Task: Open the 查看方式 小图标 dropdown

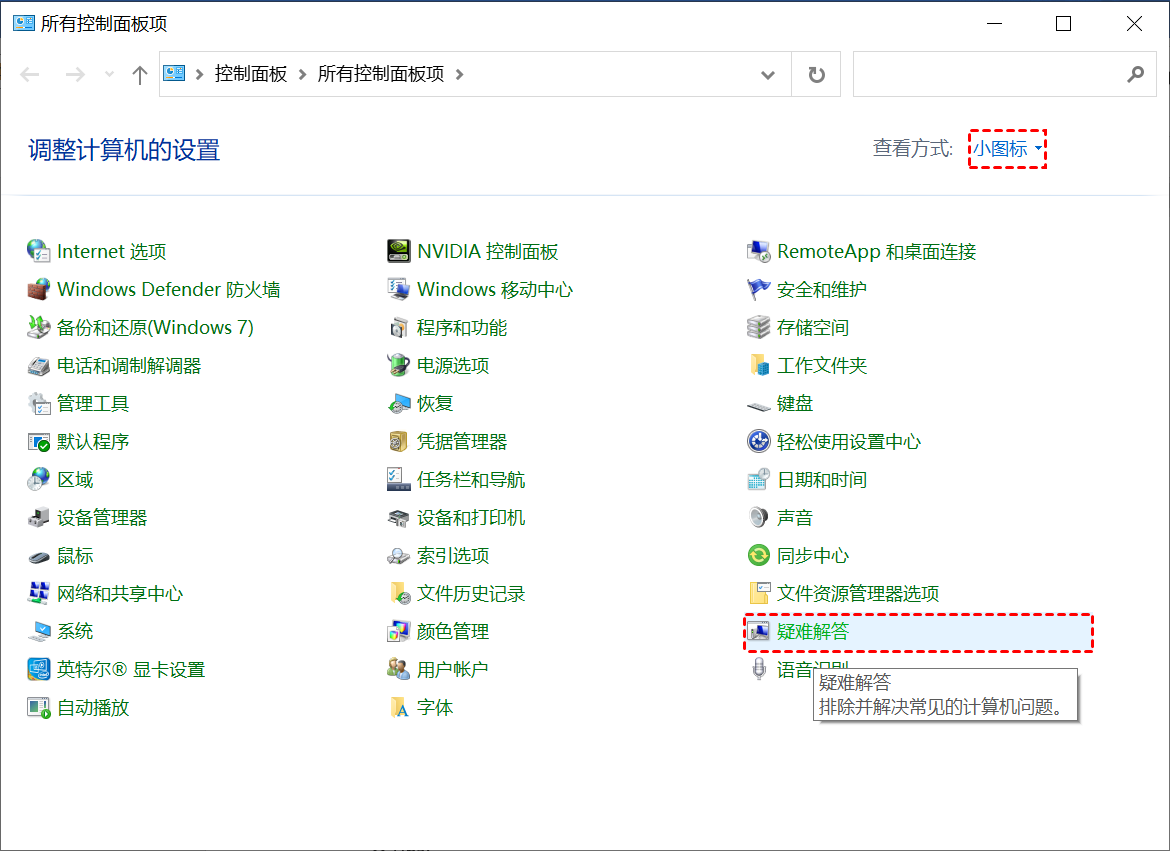Action: click(x=1007, y=149)
